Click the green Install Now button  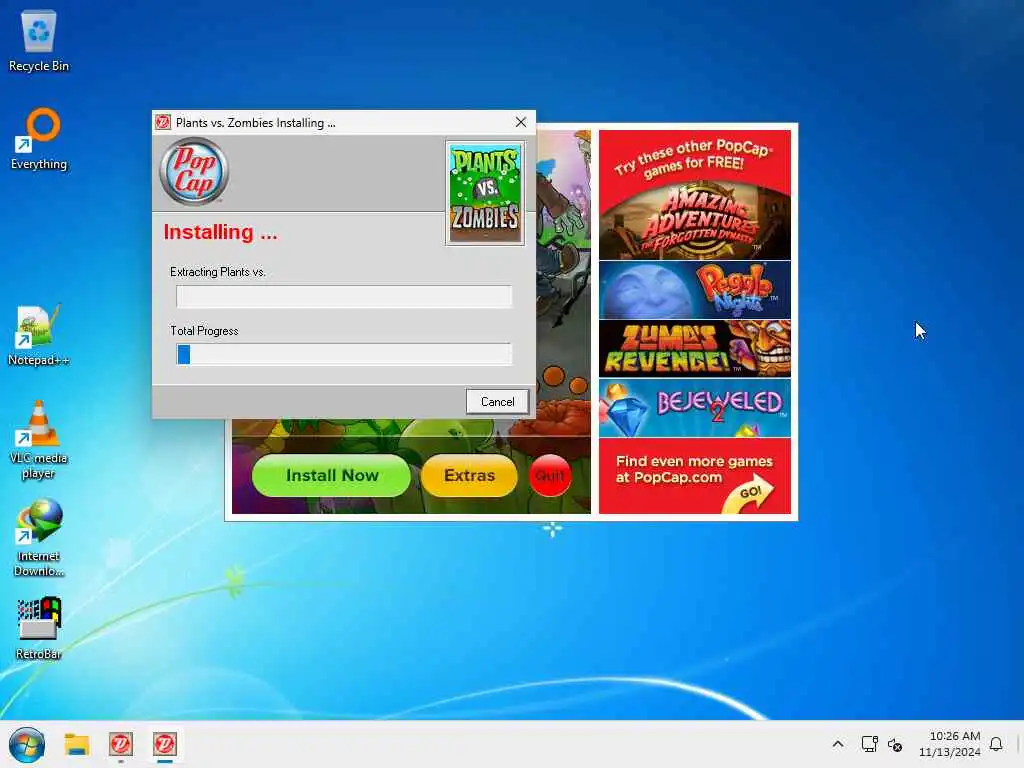point(332,475)
